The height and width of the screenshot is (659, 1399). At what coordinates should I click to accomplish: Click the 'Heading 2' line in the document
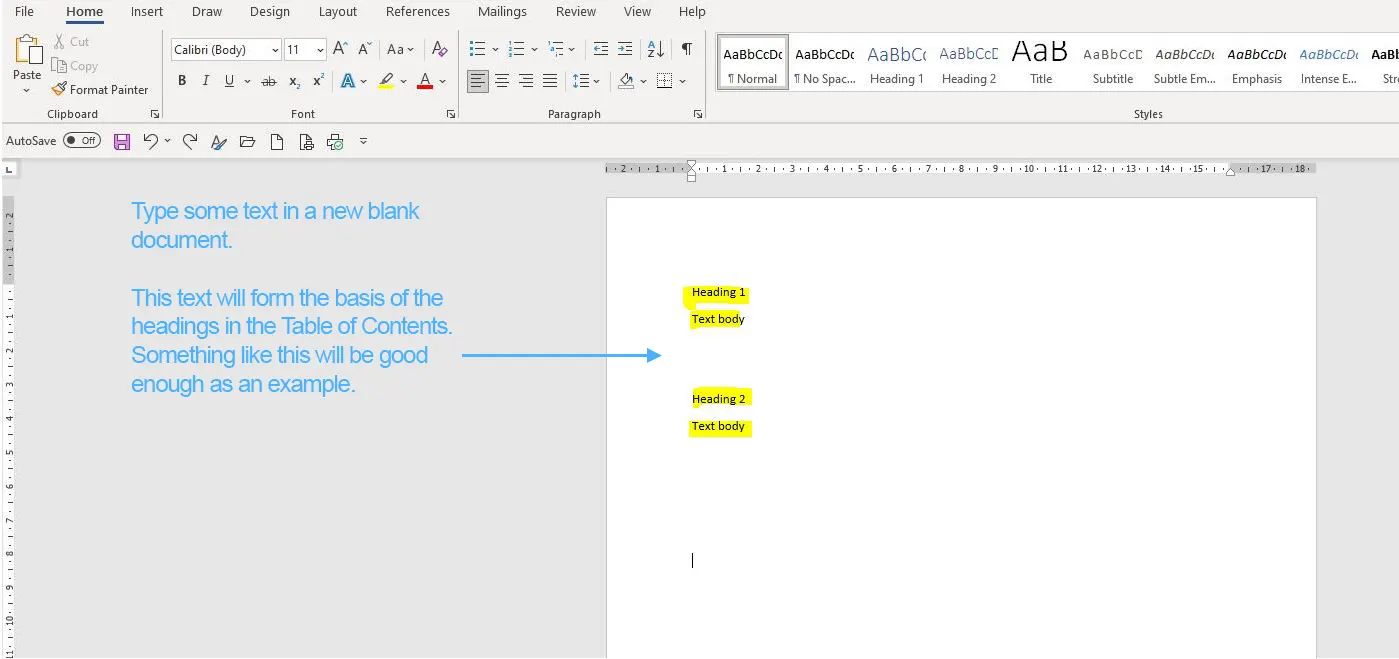pyautogui.click(x=719, y=398)
